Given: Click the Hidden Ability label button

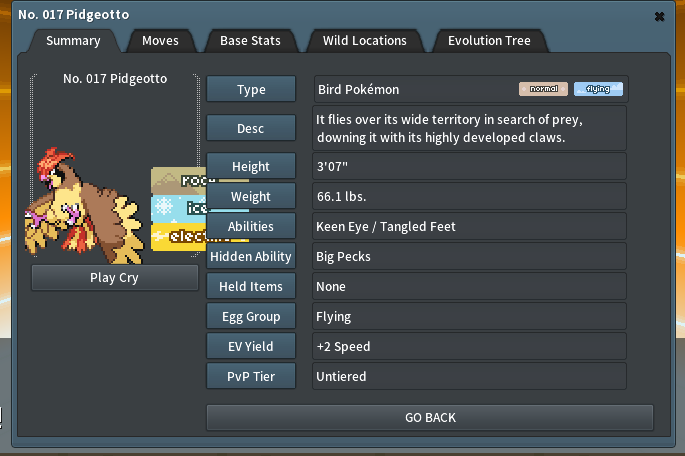Looking at the screenshot, I should (251, 256).
